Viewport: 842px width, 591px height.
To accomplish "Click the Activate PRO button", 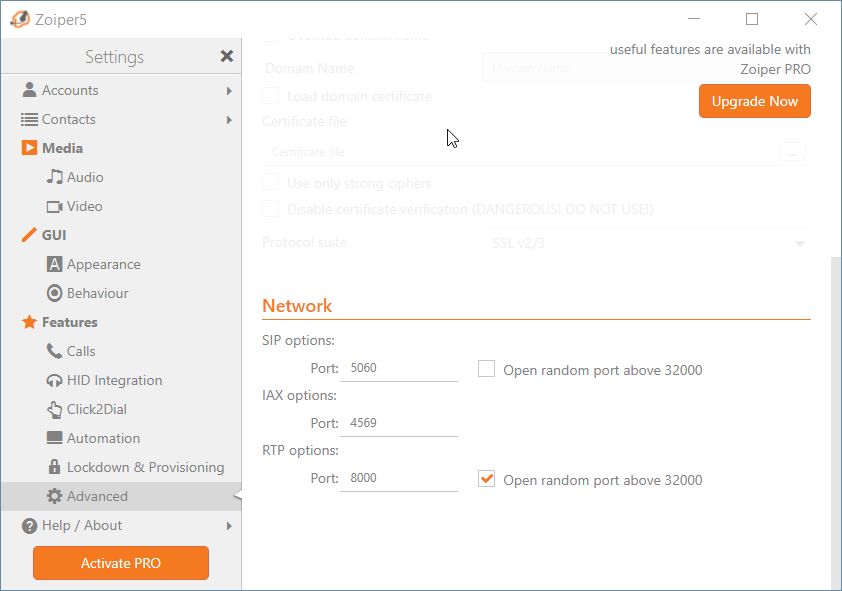I will click(121, 563).
